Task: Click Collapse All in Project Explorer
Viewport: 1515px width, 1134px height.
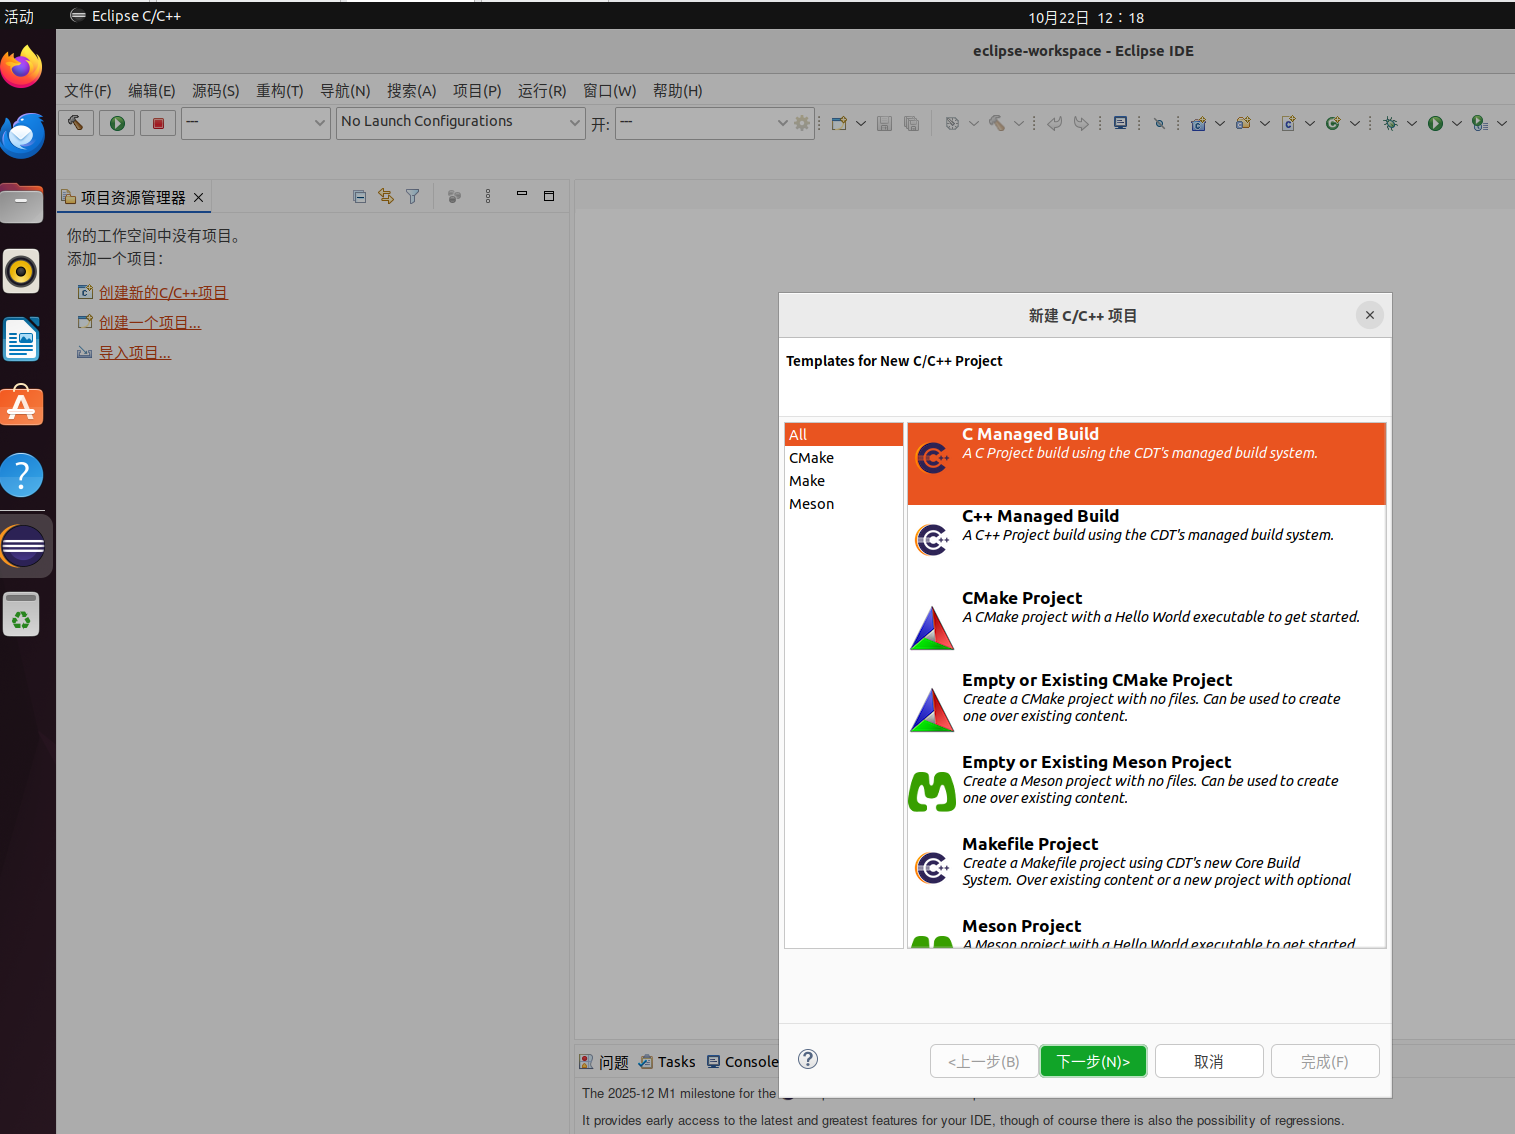Action: click(x=360, y=196)
